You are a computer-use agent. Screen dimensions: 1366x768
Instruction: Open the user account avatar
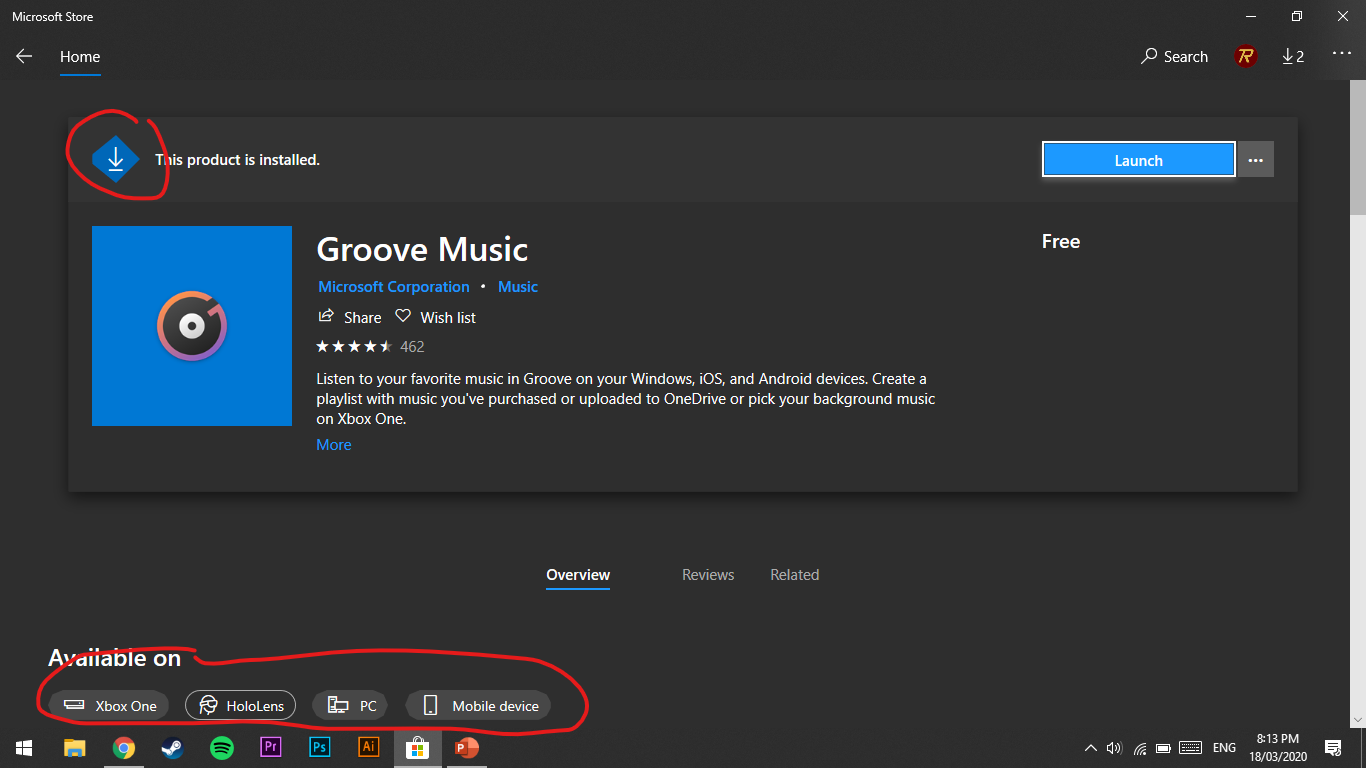tap(1245, 57)
